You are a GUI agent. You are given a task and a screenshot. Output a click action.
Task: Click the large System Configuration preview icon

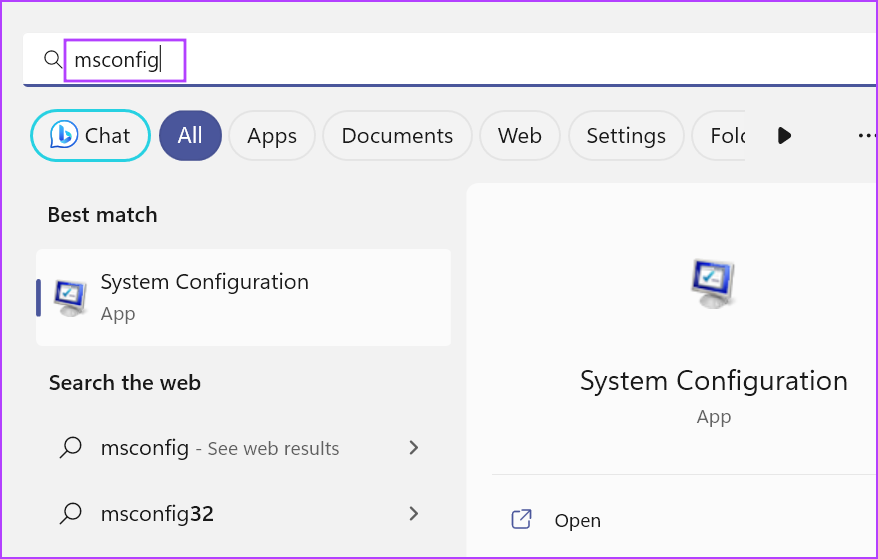[713, 283]
